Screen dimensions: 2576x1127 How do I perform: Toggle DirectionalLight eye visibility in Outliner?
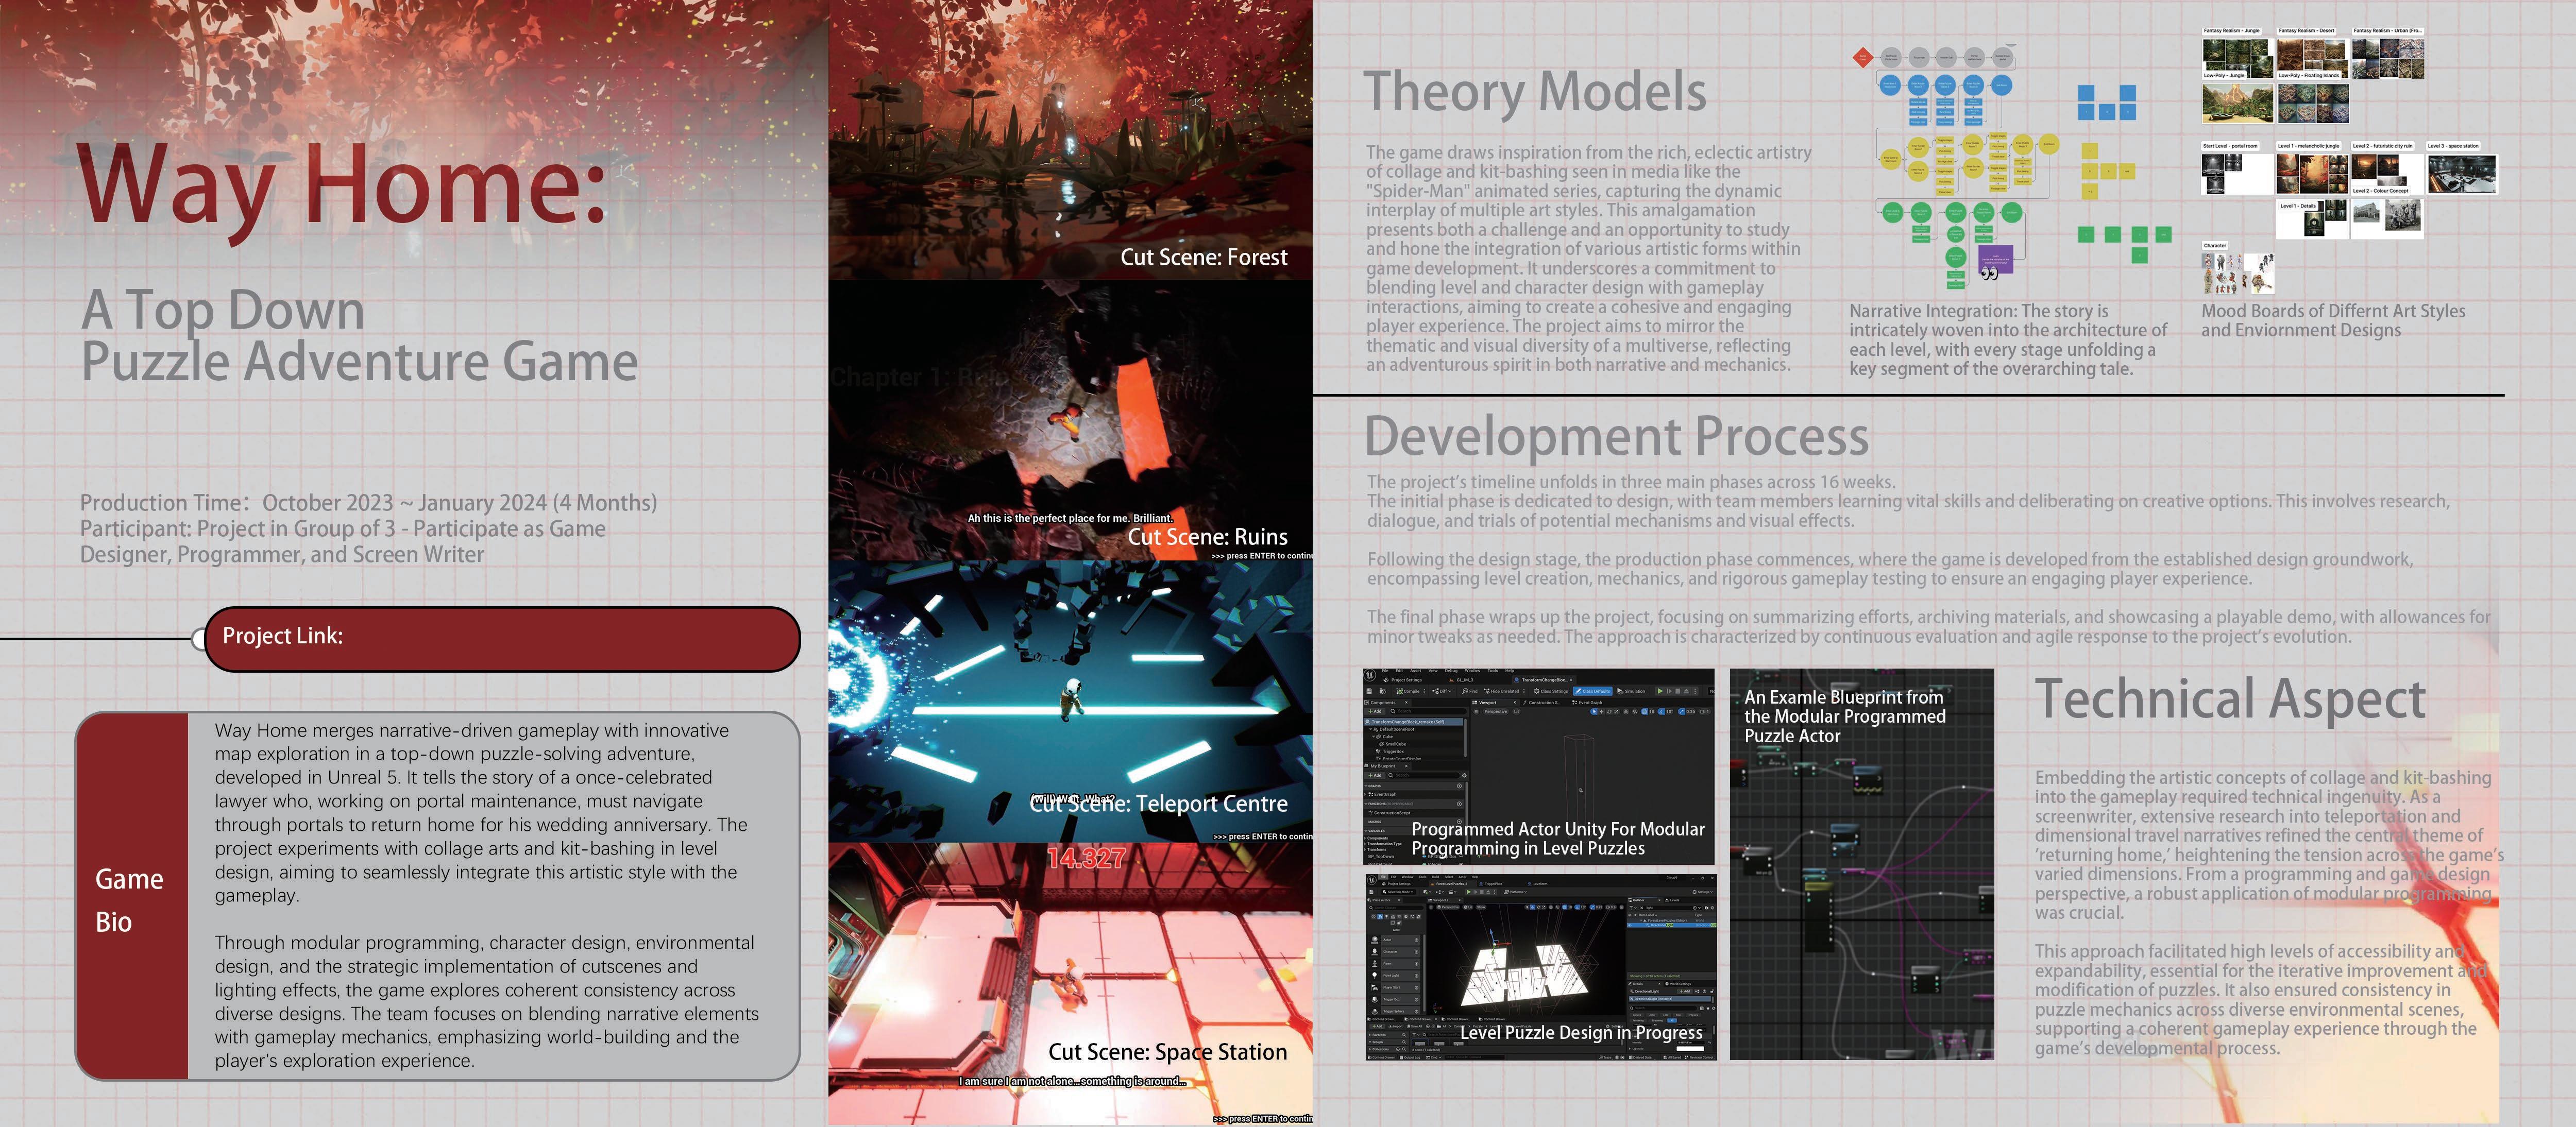[1630, 925]
